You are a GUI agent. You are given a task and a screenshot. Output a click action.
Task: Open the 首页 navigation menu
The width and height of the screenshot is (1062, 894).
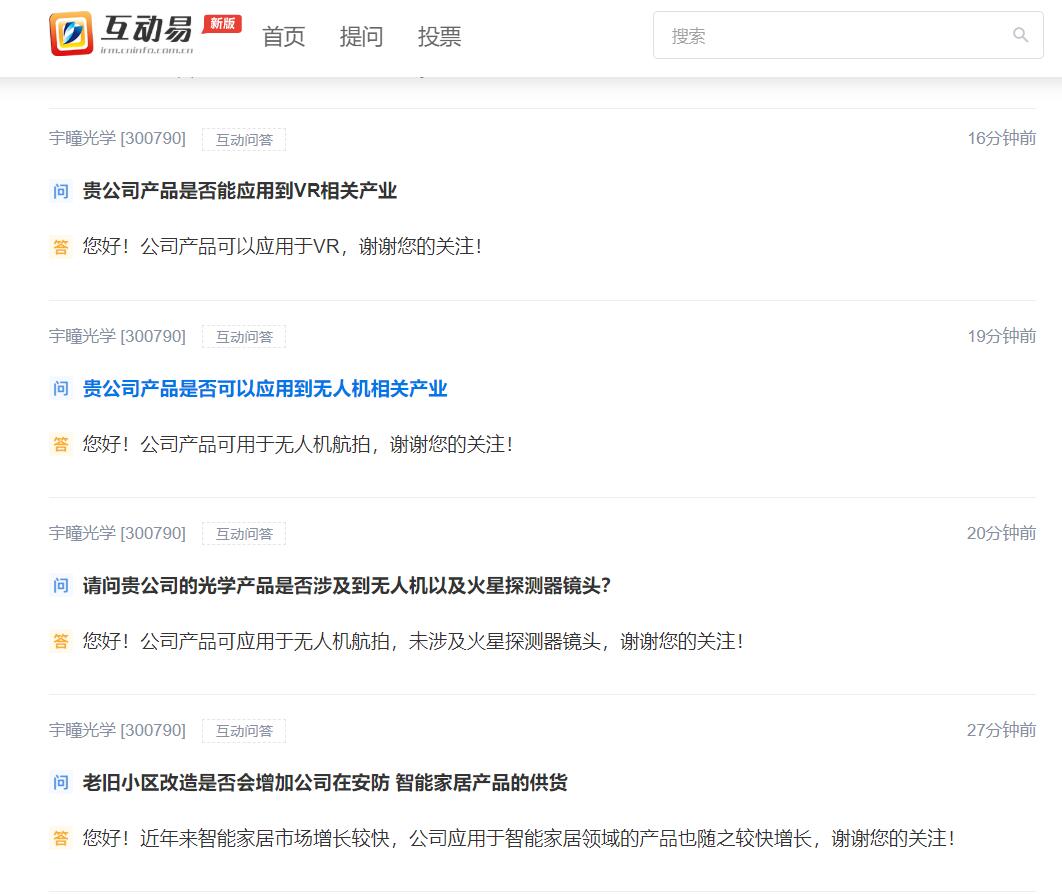[283, 37]
